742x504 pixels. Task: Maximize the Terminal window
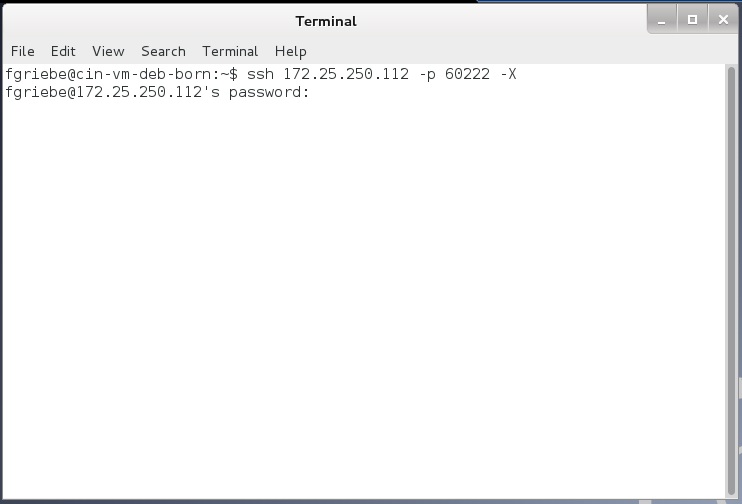692,20
